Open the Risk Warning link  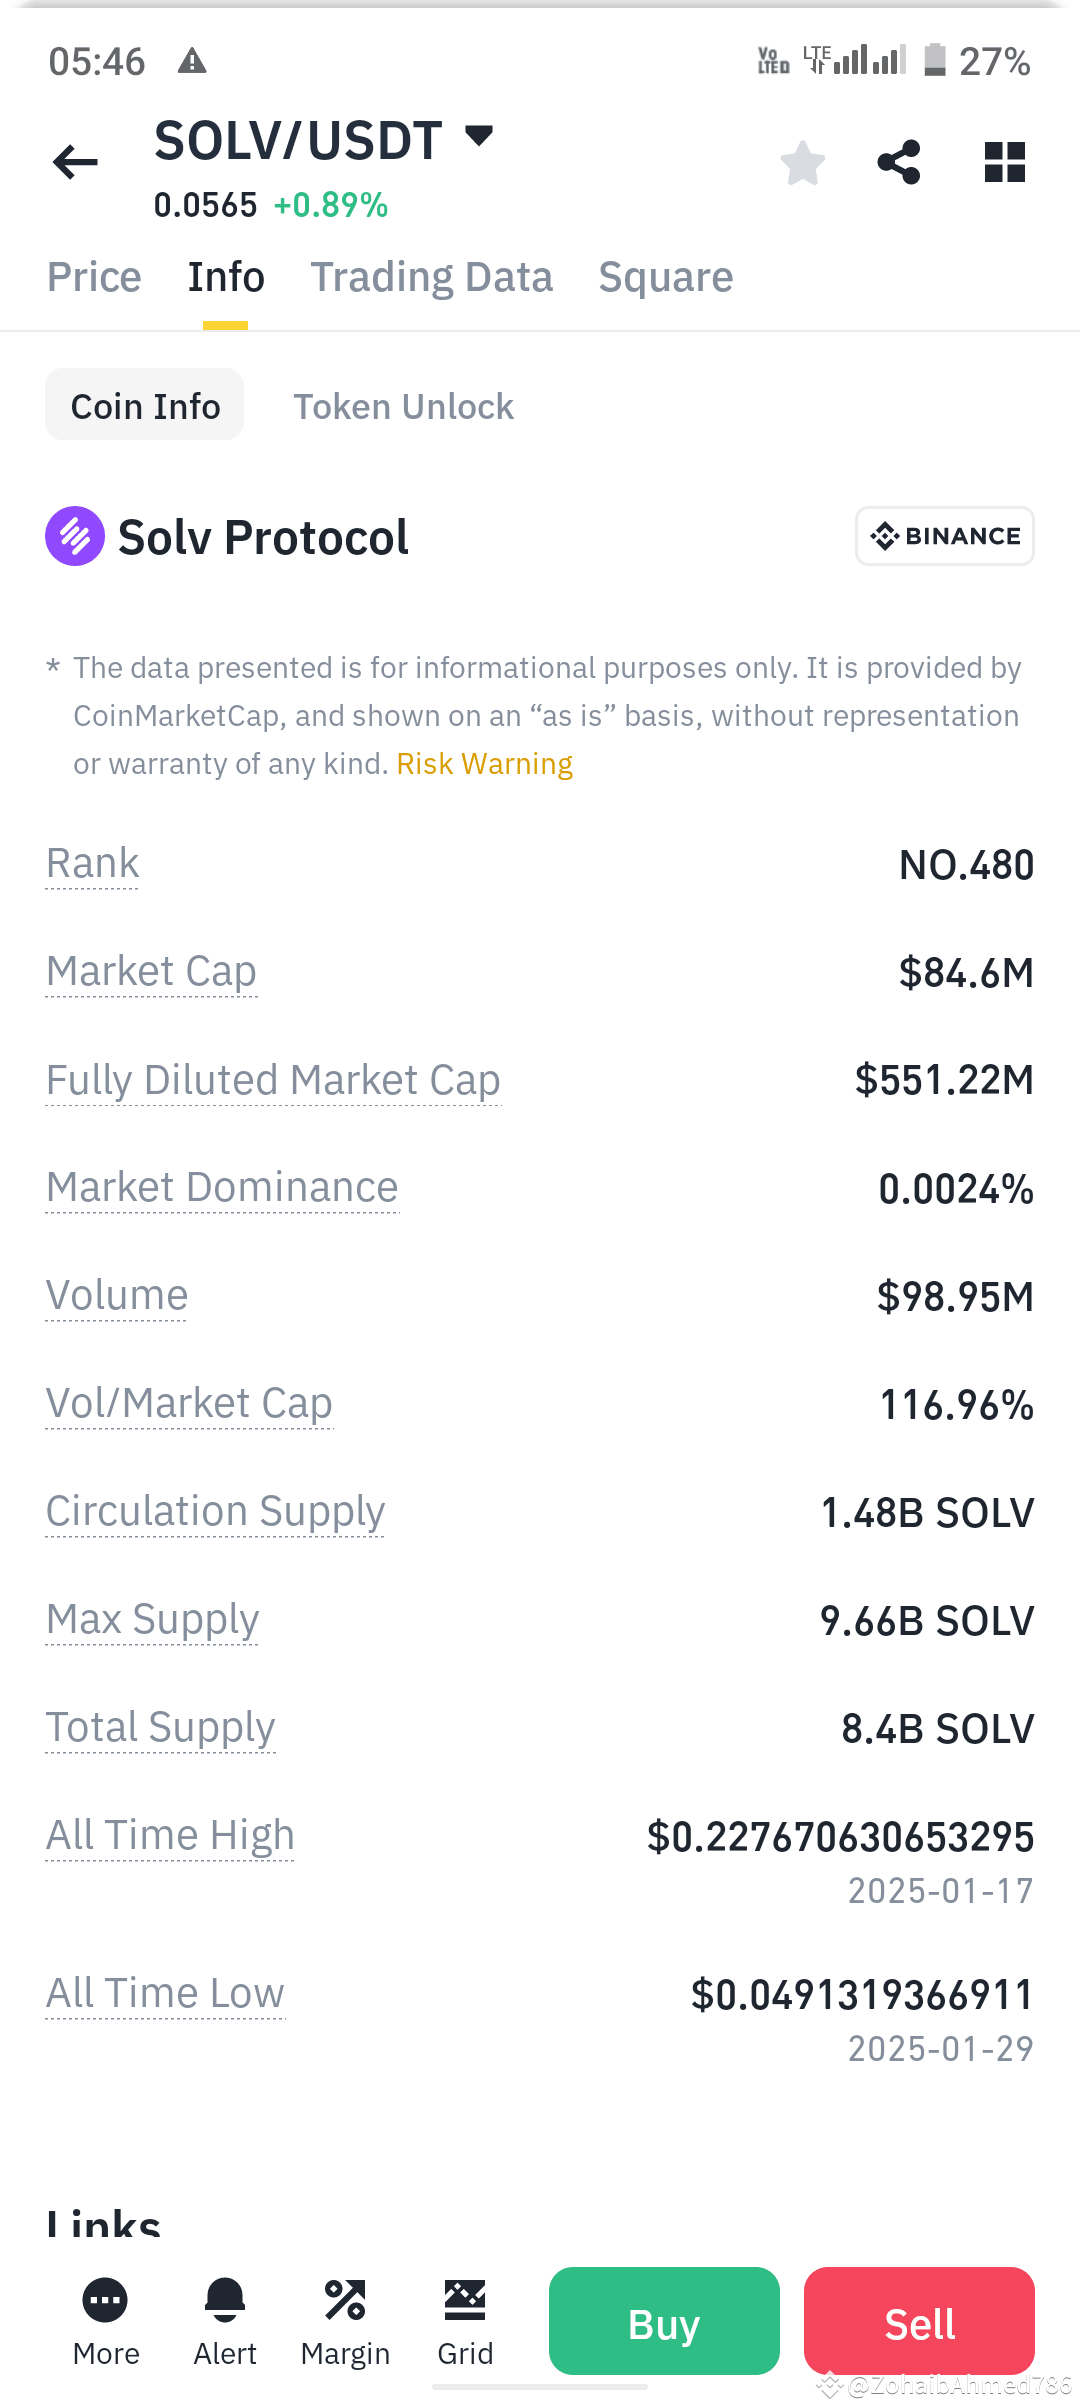point(484,764)
